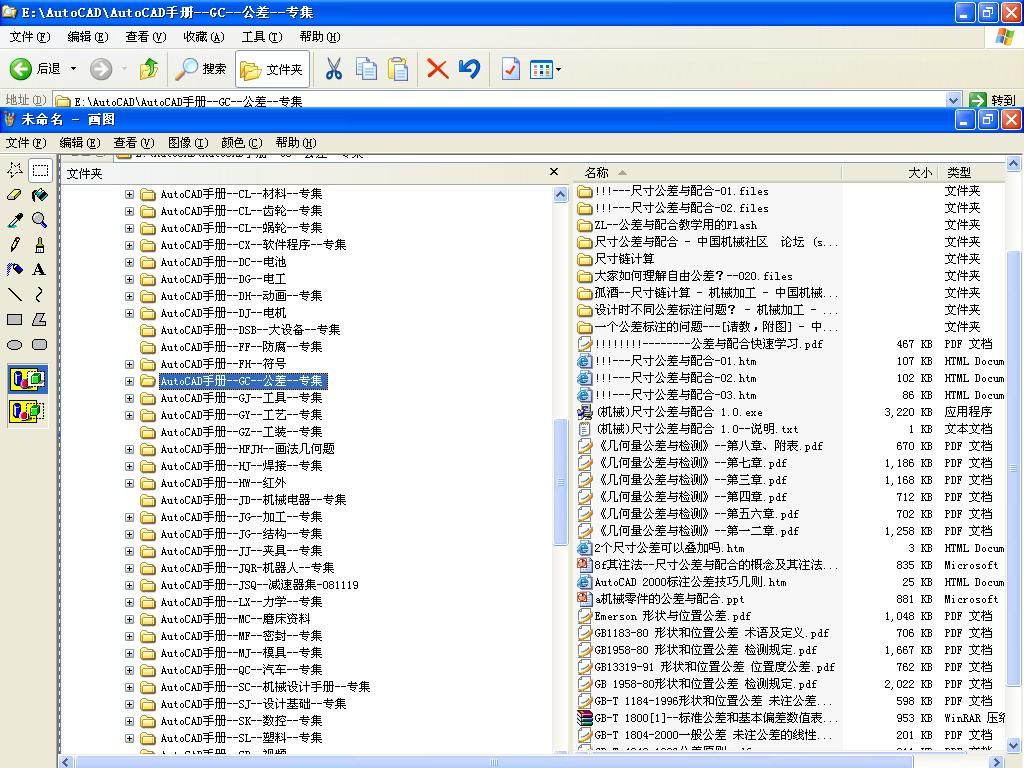Select the Magnifier tool in Paint
Image resolution: width=1024 pixels, height=768 pixels.
[40, 220]
